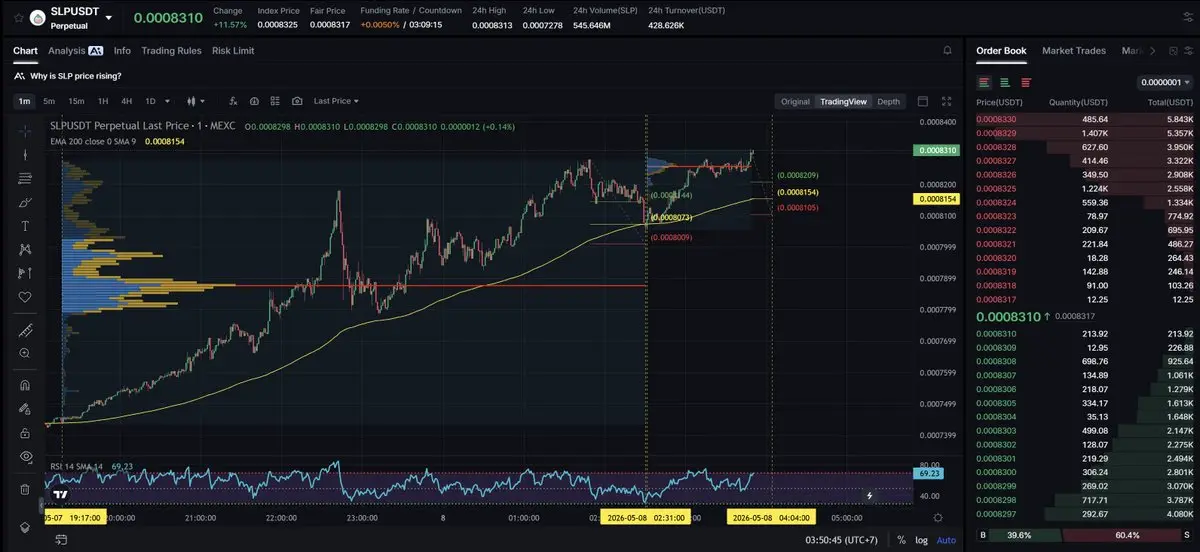This screenshot has width=1200, height=552.
Task: Switch to 15m timeframe
Action: coord(76,101)
